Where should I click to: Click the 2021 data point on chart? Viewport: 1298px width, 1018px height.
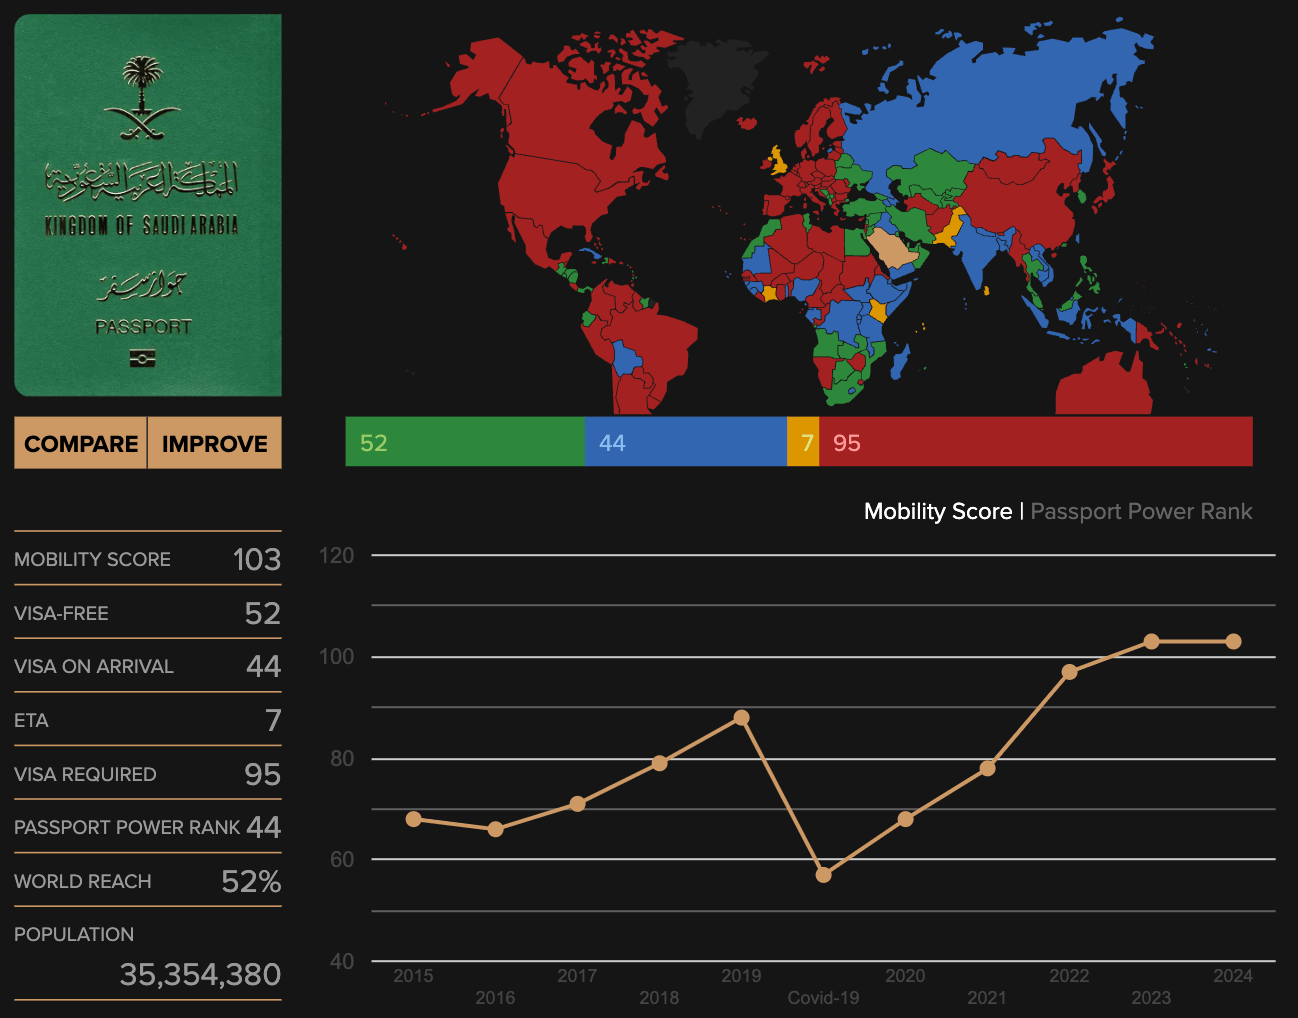click(987, 768)
